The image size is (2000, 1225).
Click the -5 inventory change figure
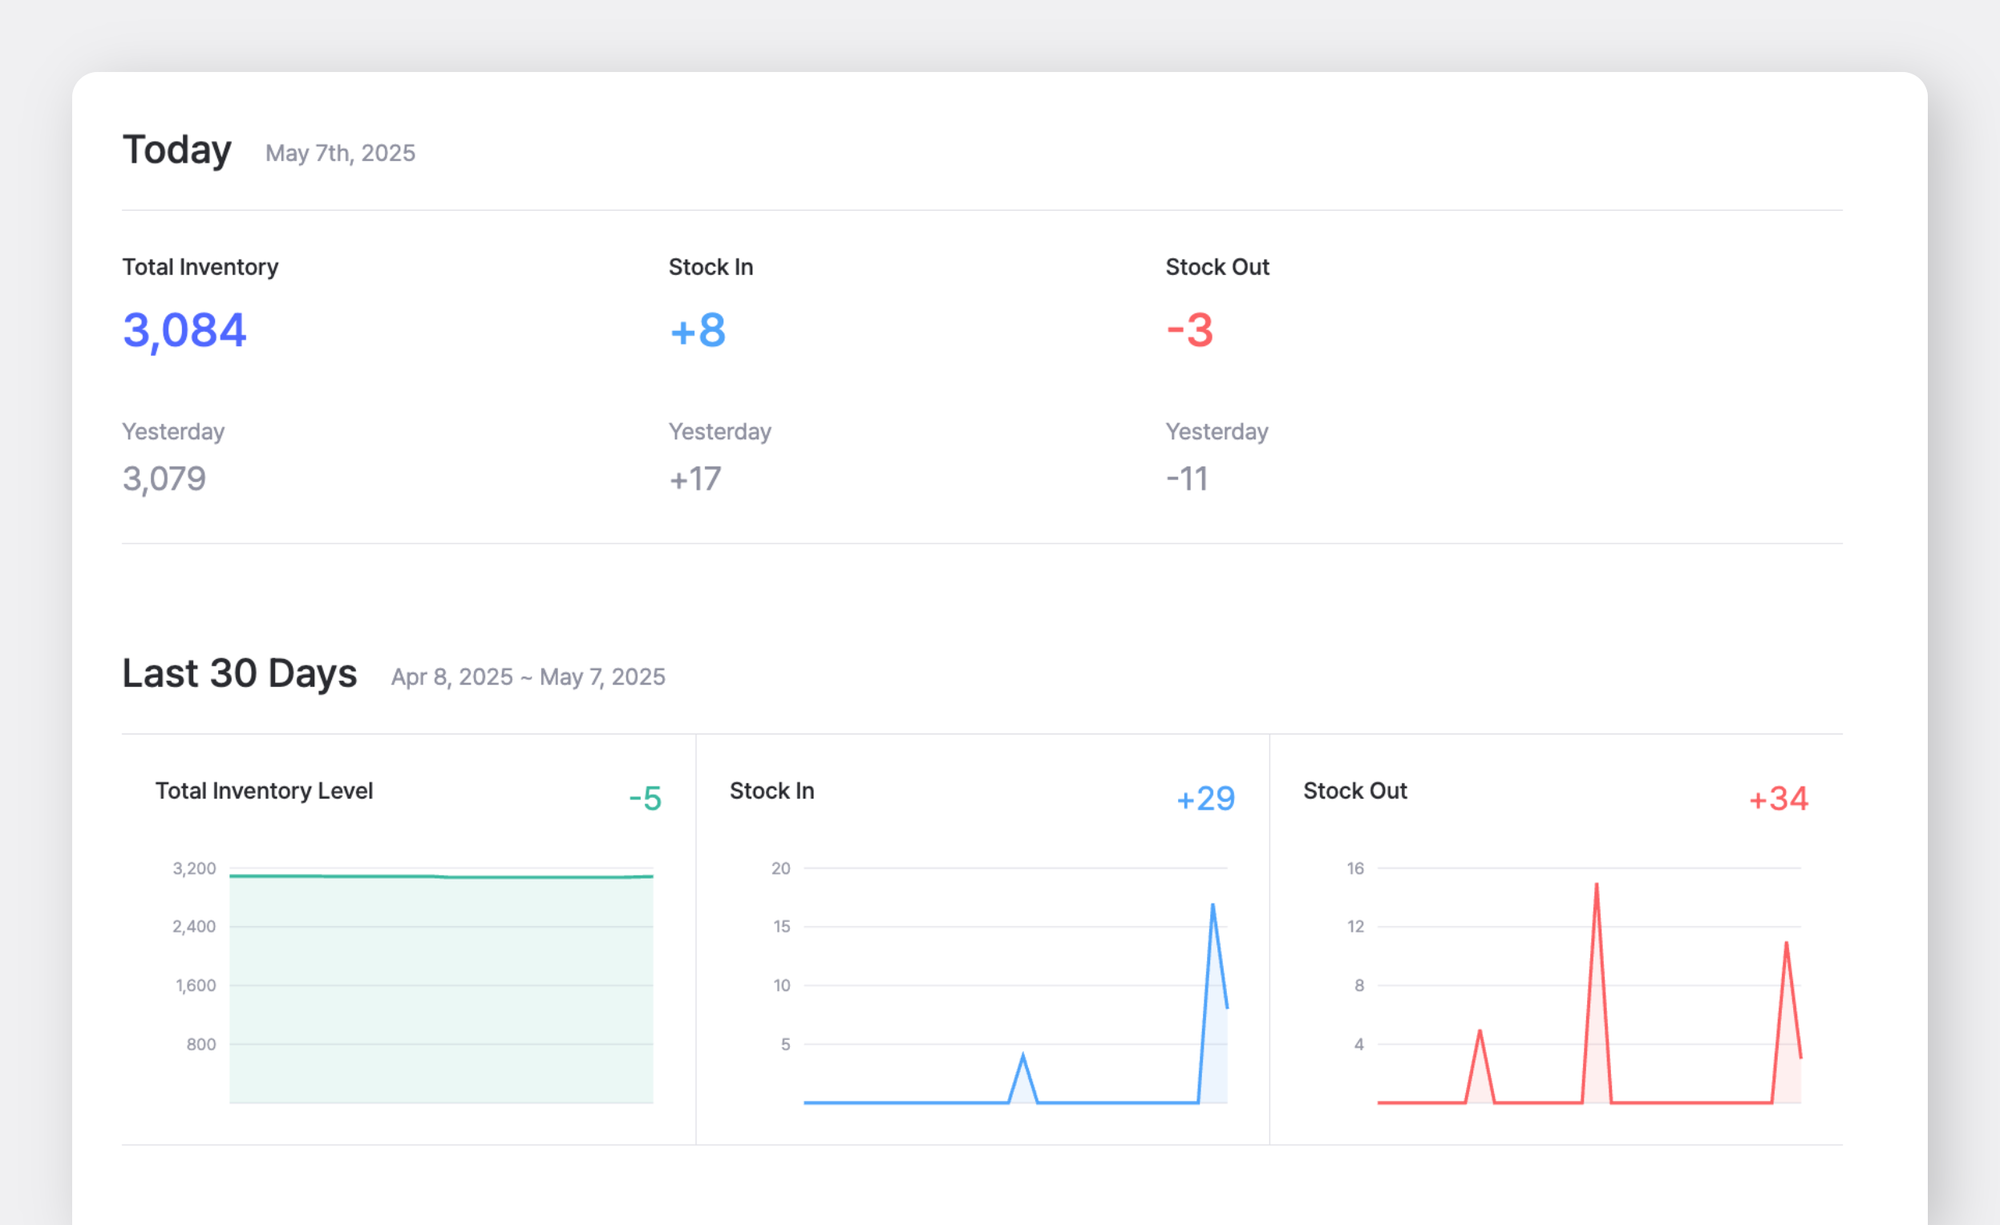pyautogui.click(x=645, y=798)
